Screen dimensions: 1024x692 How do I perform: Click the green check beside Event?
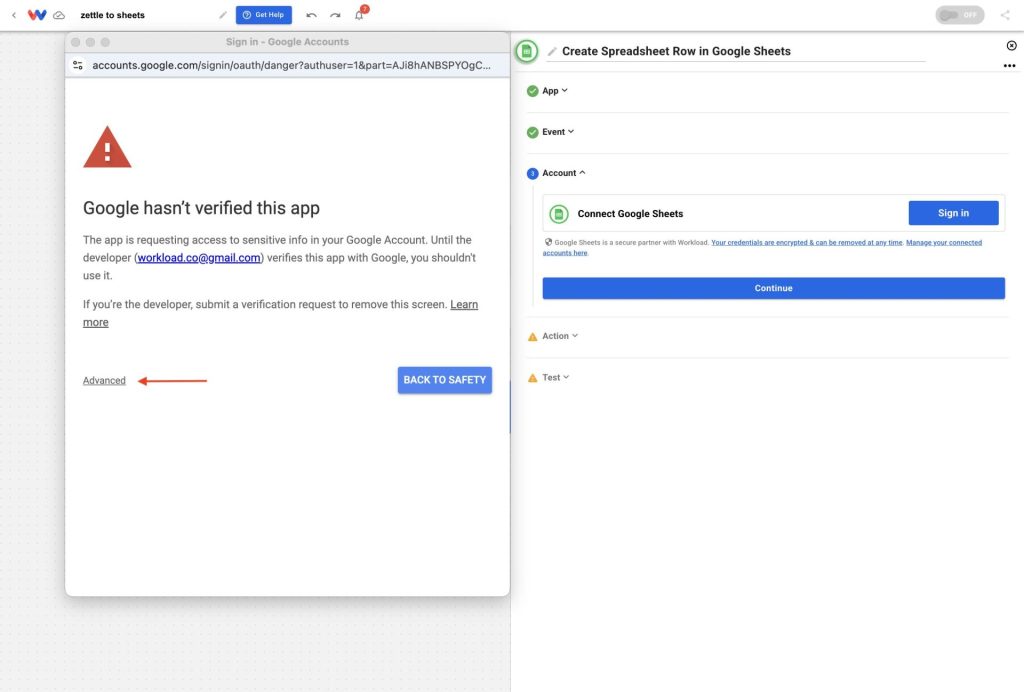click(x=532, y=133)
